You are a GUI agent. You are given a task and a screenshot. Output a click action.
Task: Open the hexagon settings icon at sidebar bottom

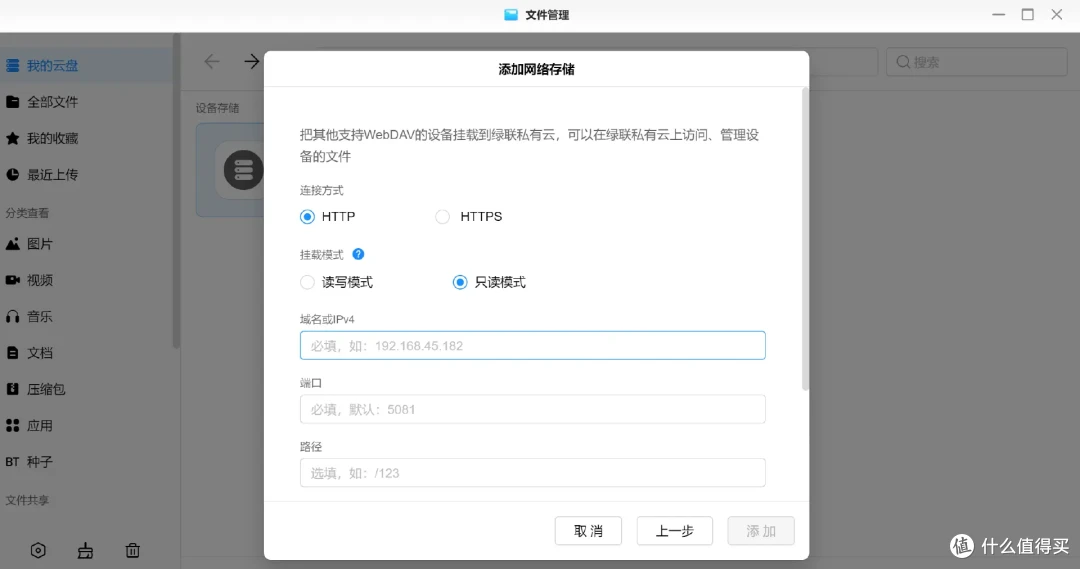(x=38, y=550)
